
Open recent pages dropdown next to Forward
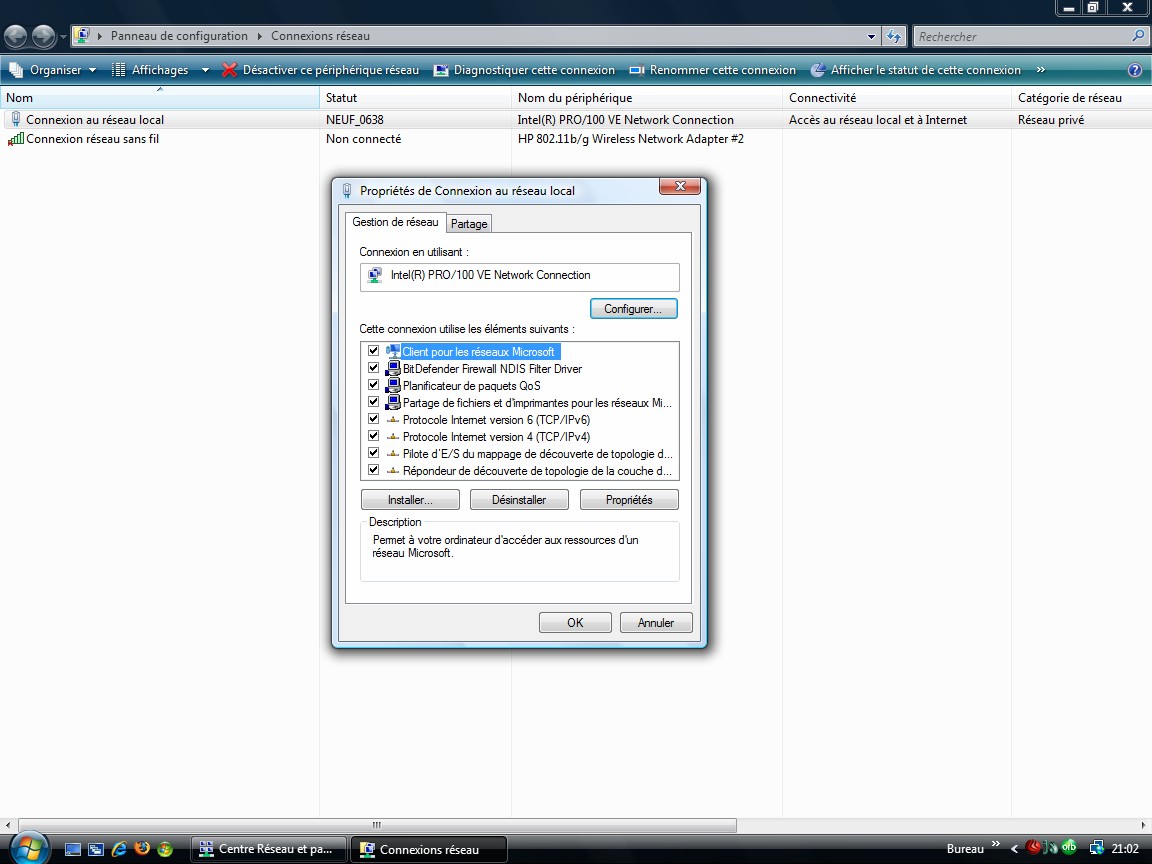click(63, 36)
